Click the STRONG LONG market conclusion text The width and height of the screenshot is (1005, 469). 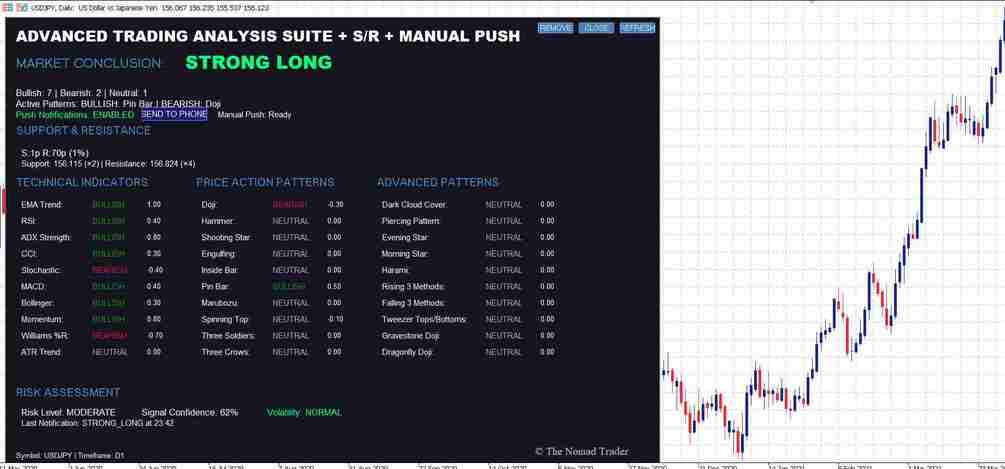[x=259, y=63]
